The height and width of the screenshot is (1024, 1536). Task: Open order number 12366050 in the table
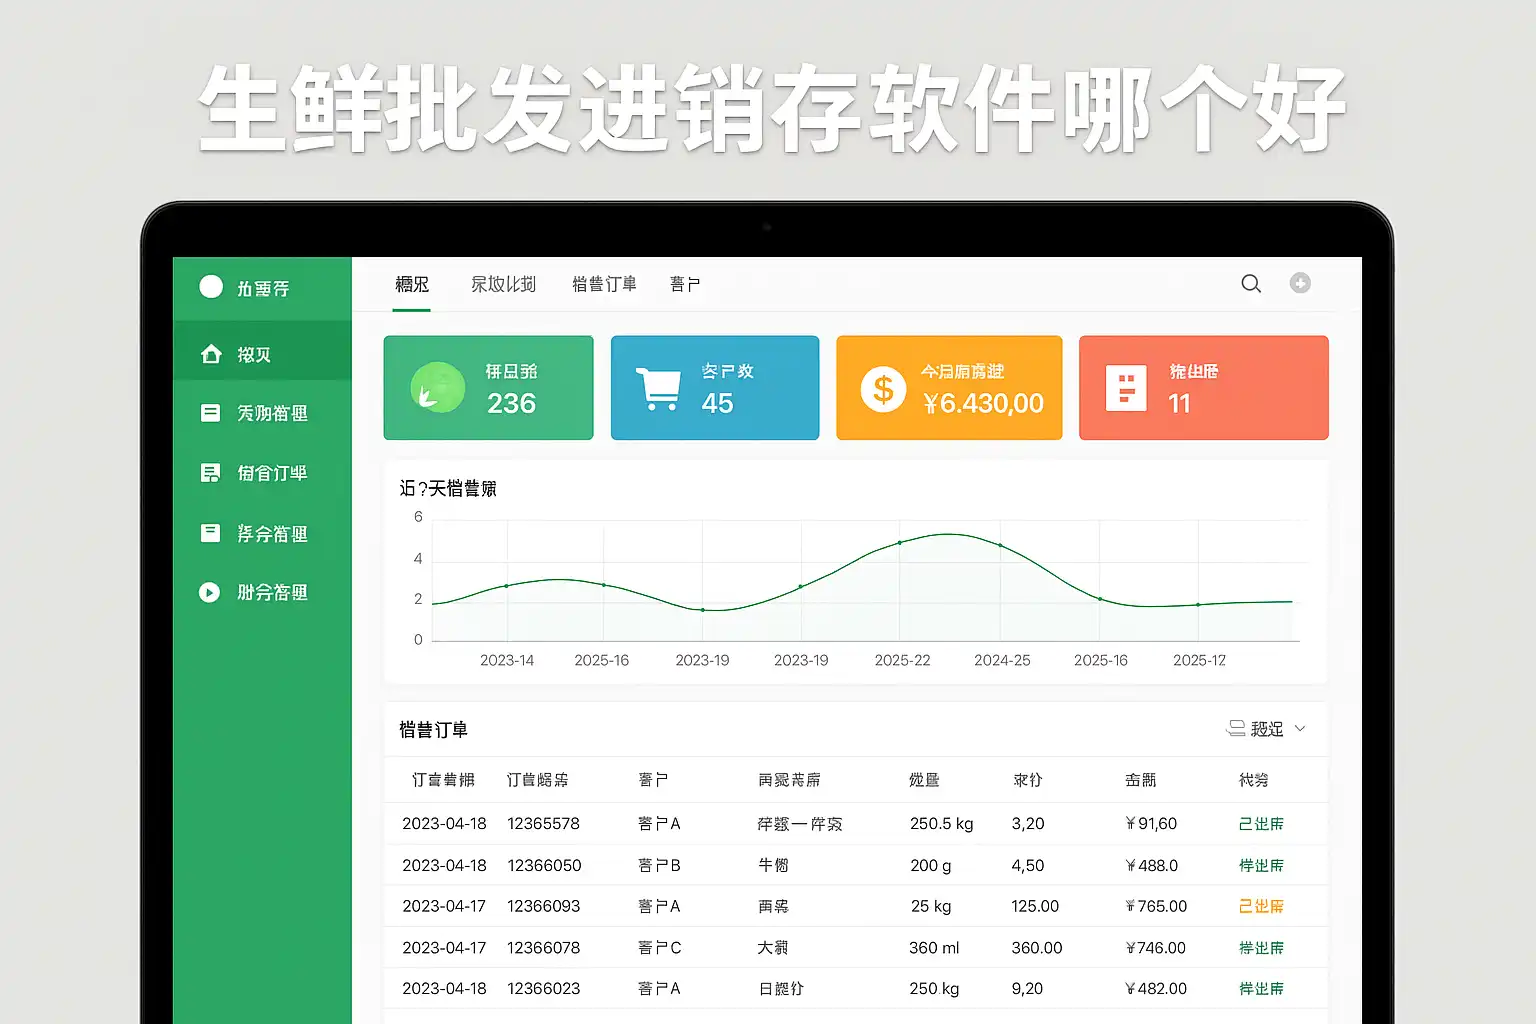pyautogui.click(x=544, y=866)
